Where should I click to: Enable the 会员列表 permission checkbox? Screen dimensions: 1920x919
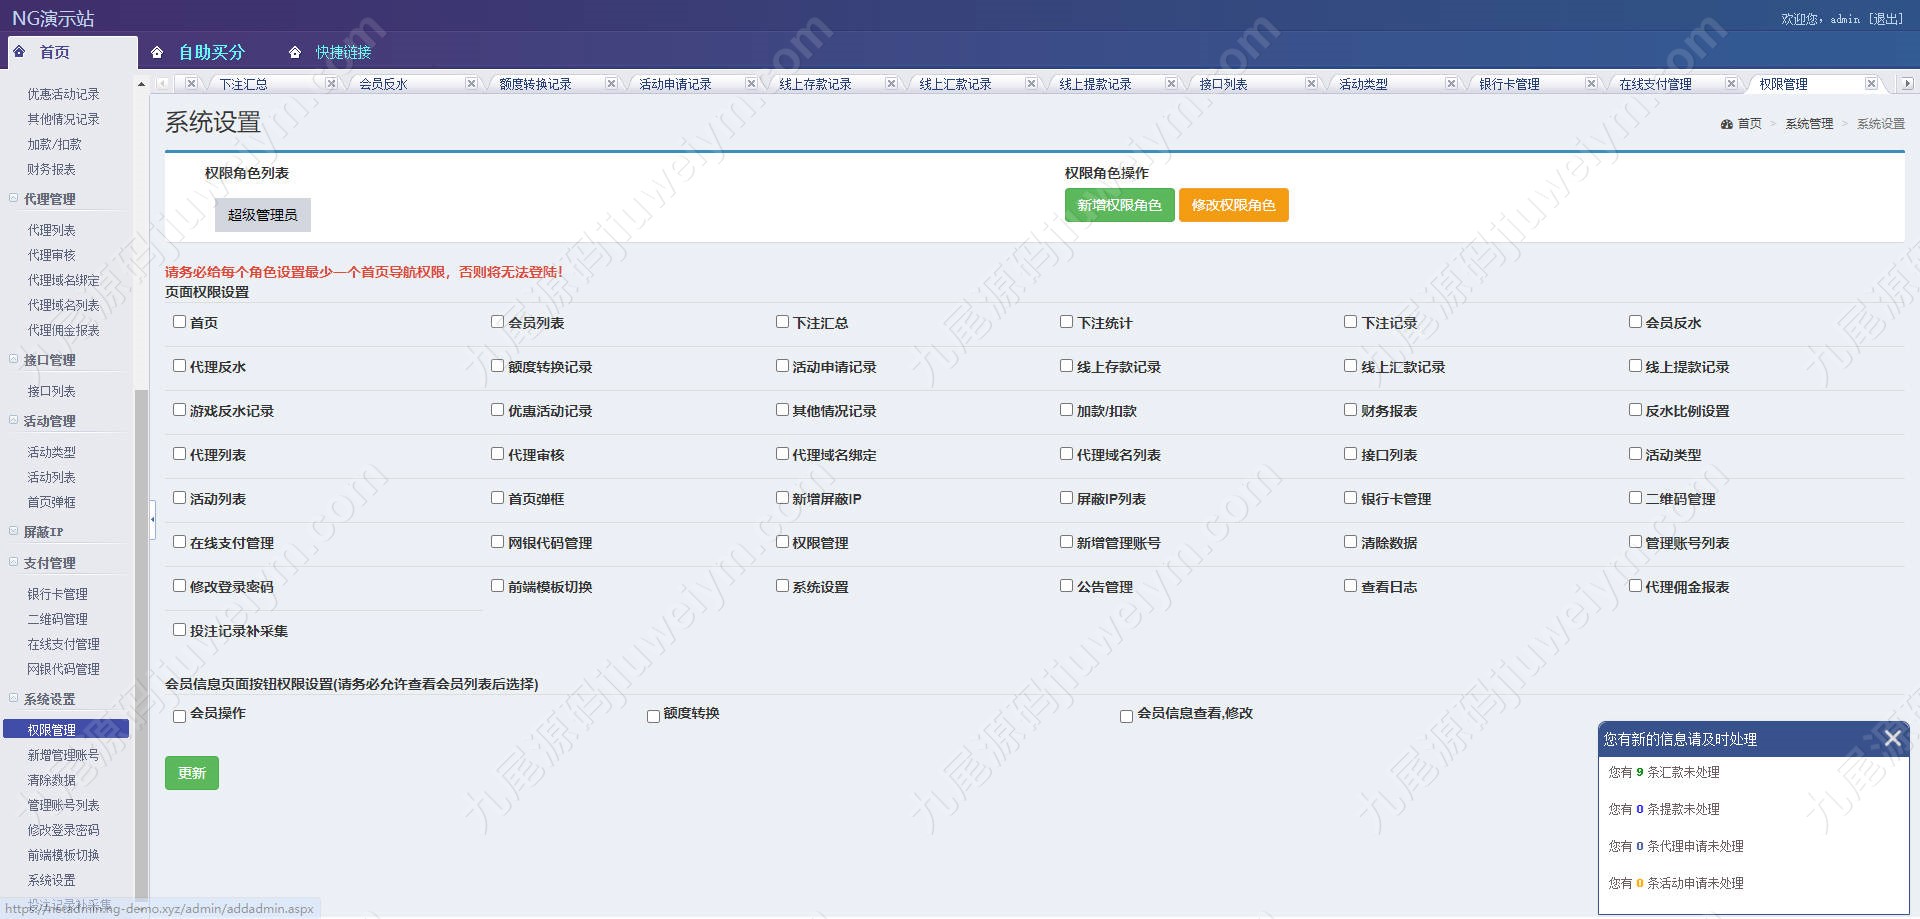(x=497, y=322)
